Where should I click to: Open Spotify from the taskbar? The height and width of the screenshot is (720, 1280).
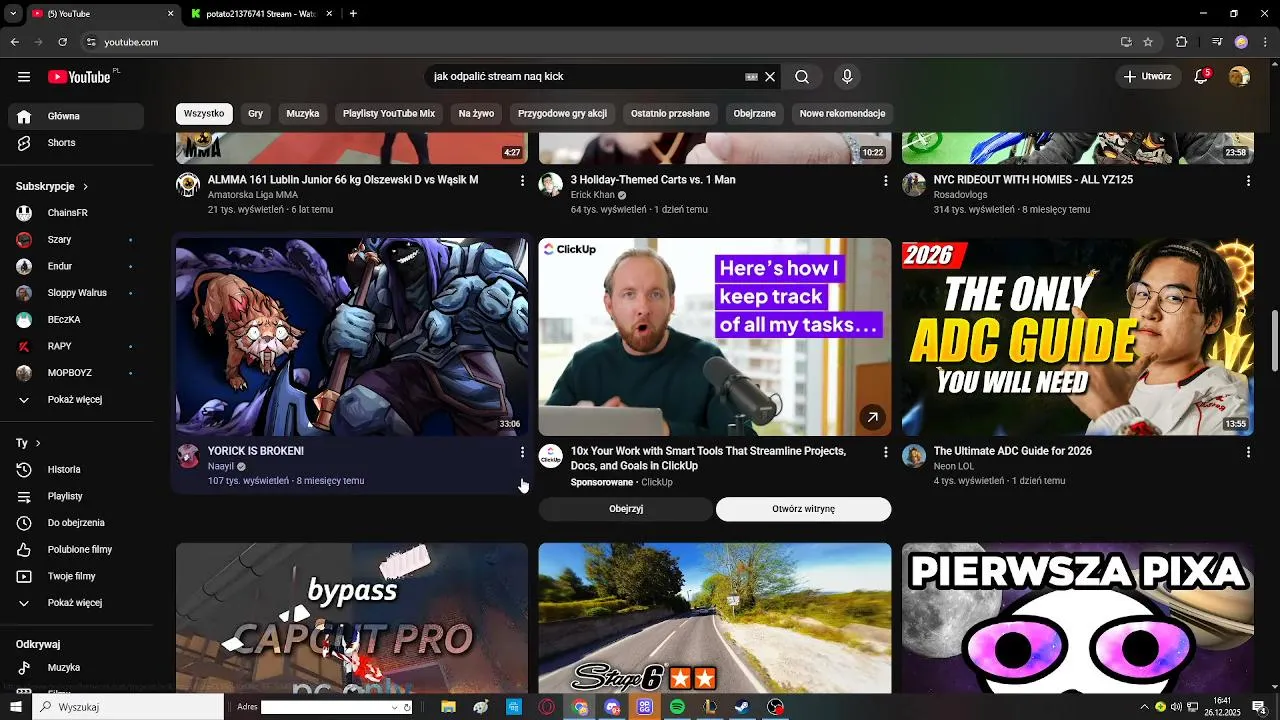click(x=677, y=707)
